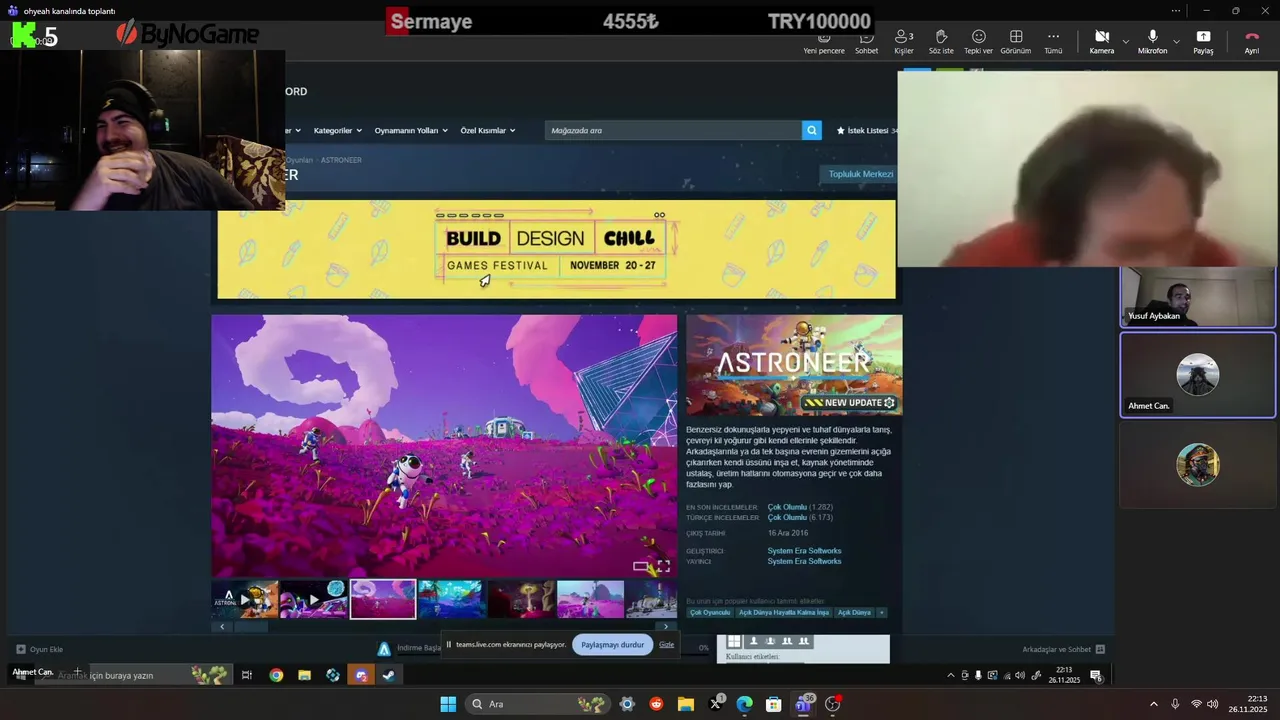Select the blue landscape screenshot thumbnail
Image resolution: width=1280 pixels, height=720 pixels.
coord(451,600)
